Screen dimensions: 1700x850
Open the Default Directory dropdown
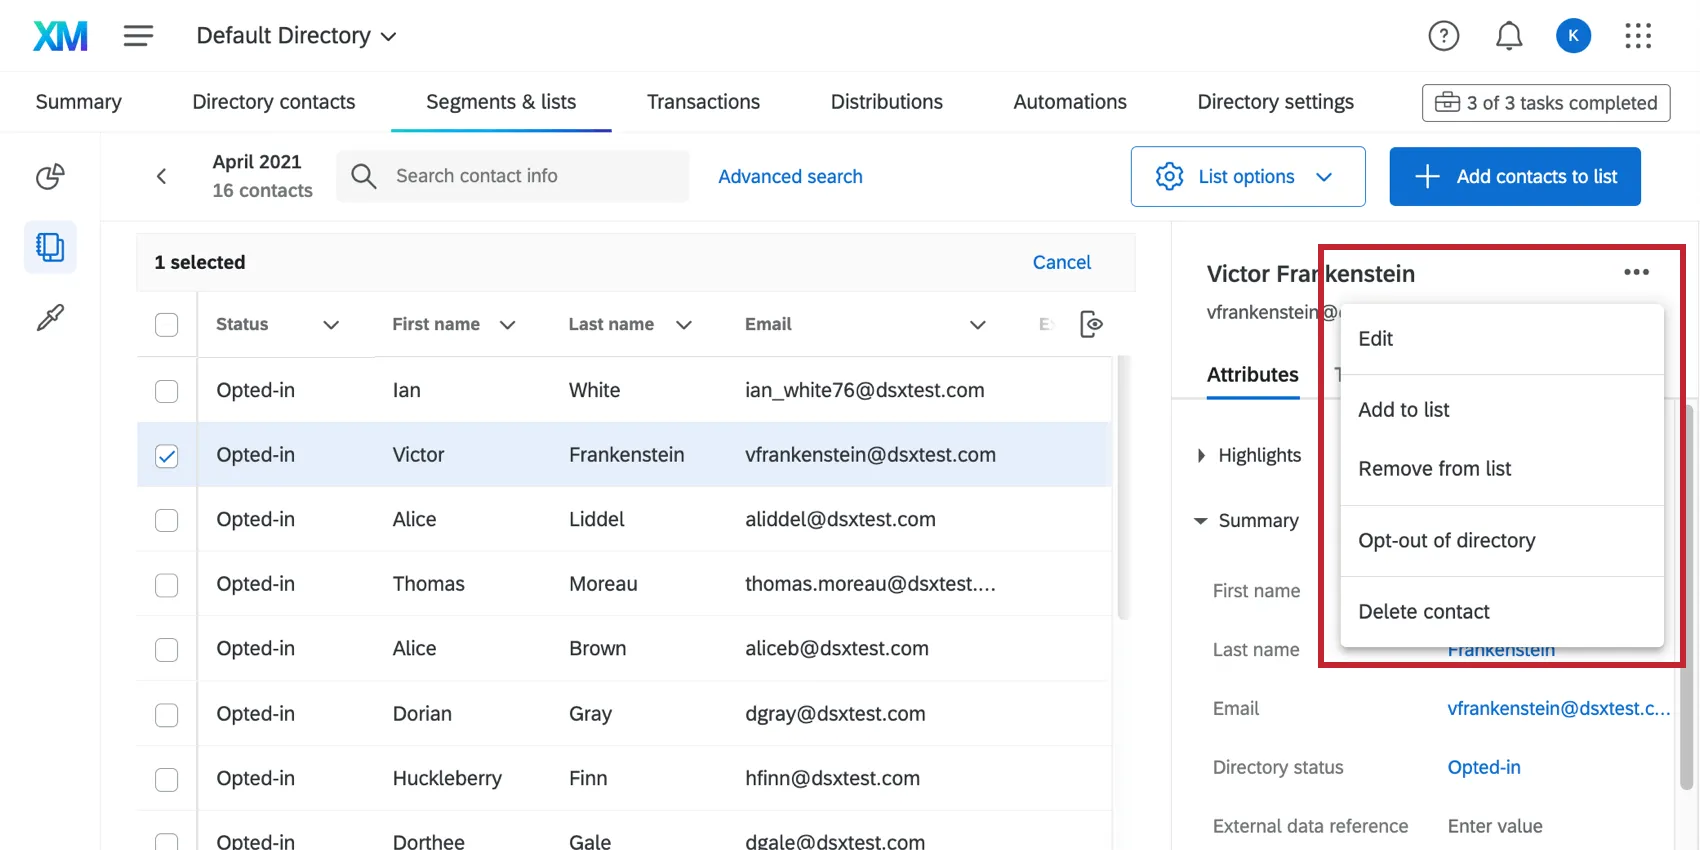click(x=296, y=36)
